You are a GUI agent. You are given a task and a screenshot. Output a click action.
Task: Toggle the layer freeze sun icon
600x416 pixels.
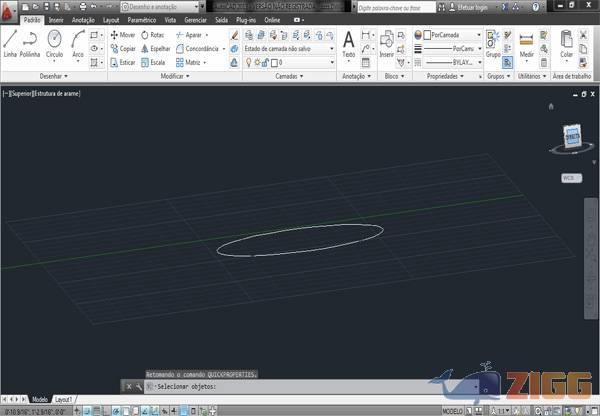[x=257, y=62]
